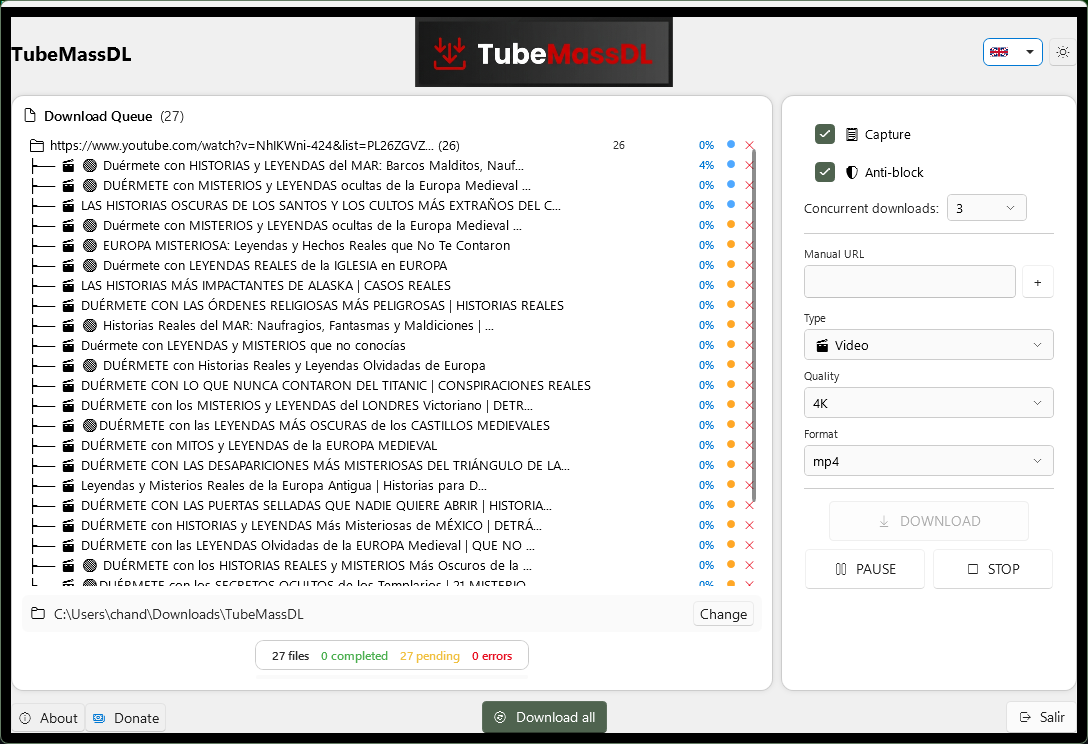Exit the app with Salir

pos(1042,717)
